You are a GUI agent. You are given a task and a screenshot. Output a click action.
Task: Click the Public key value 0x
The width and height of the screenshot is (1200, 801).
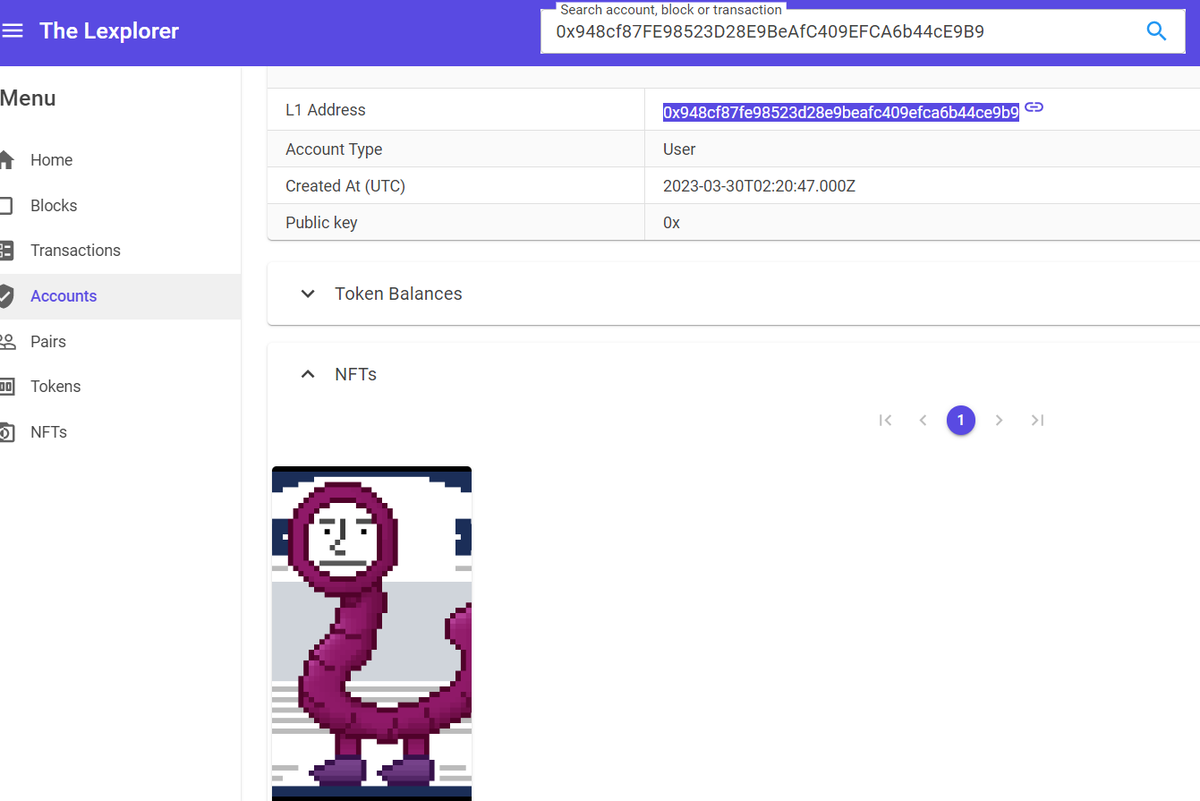(671, 223)
